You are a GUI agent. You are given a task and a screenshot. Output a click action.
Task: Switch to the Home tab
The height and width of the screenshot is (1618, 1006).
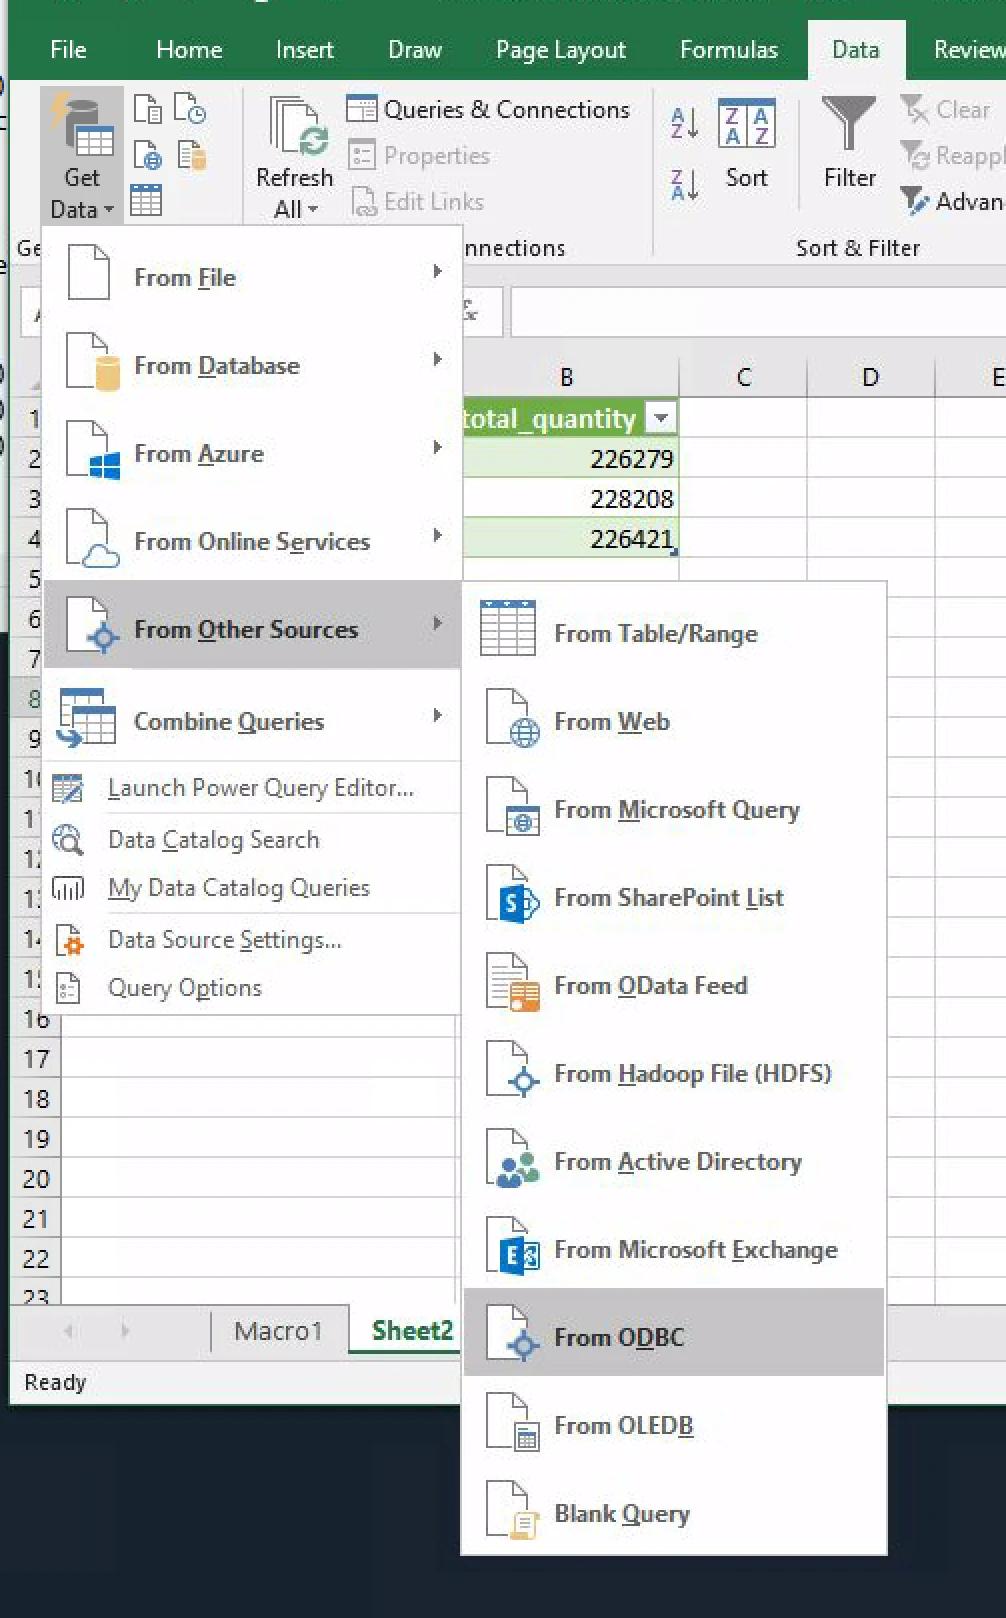click(x=189, y=49)
